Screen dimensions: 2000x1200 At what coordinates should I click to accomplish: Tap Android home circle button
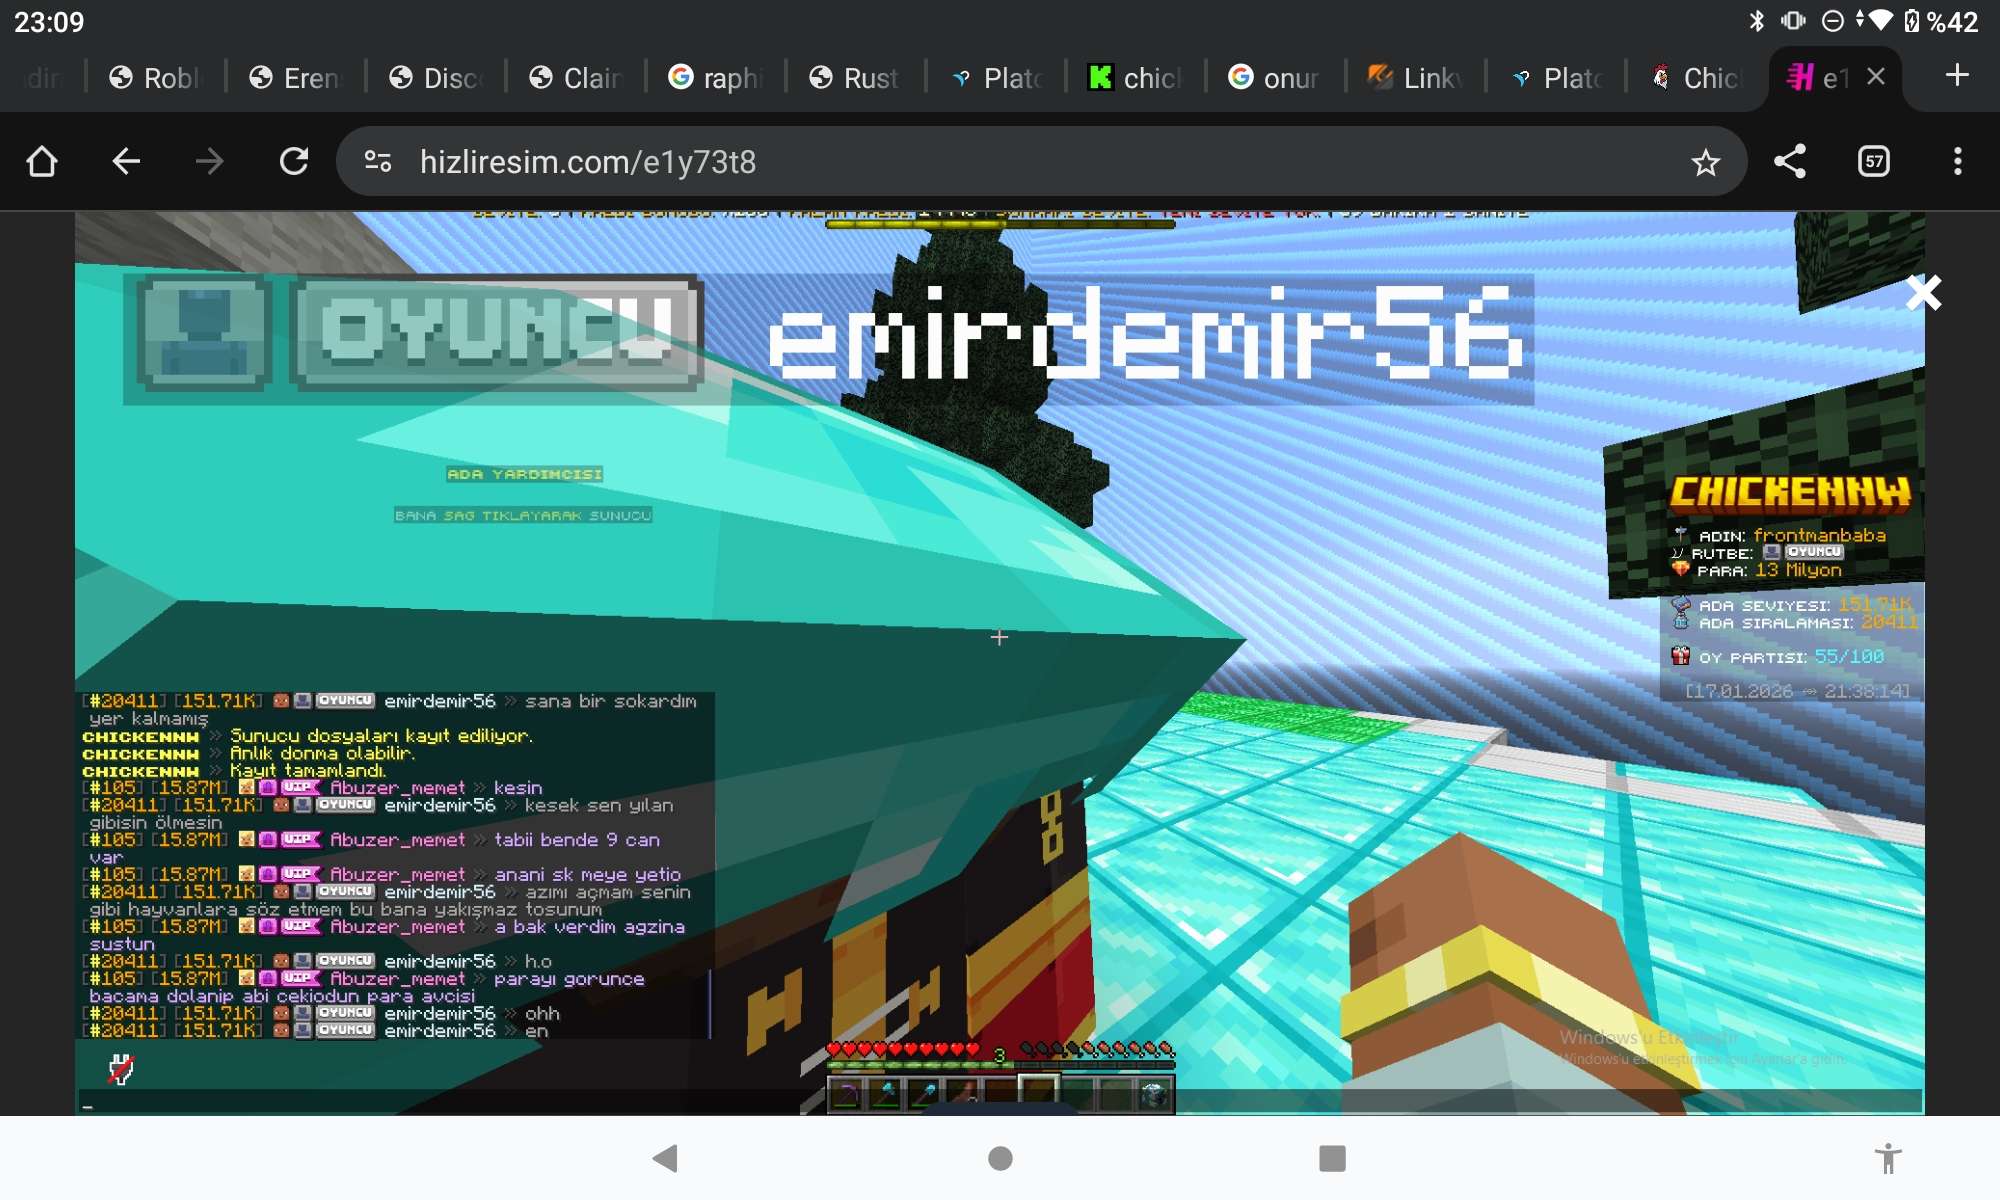(x=1000, y=1158)
